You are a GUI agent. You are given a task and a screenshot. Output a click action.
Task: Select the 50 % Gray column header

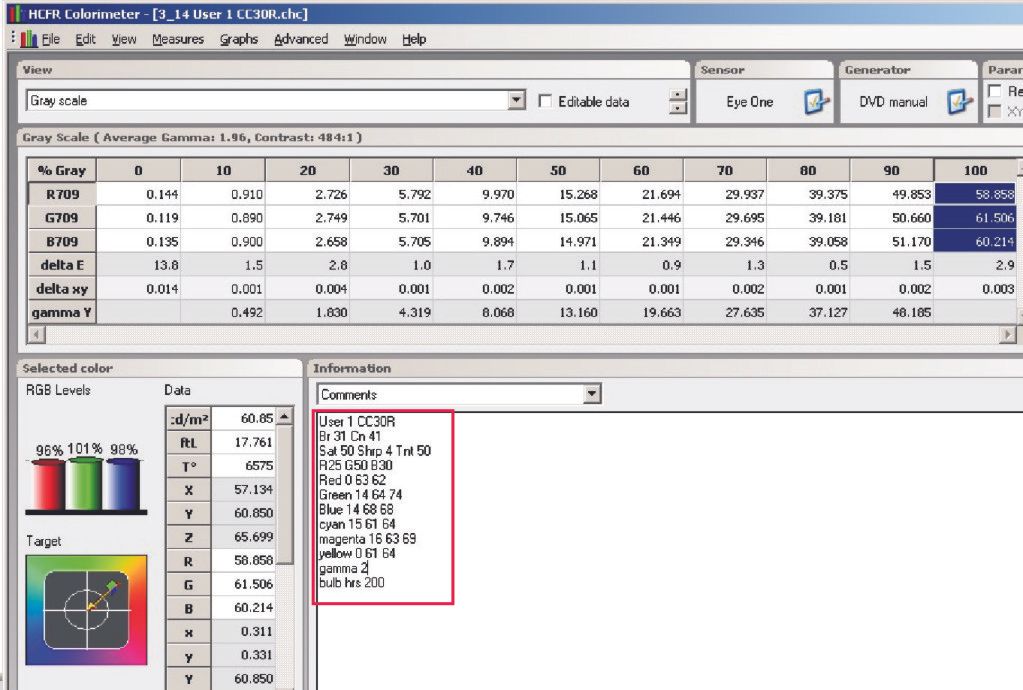coord(558,170)
